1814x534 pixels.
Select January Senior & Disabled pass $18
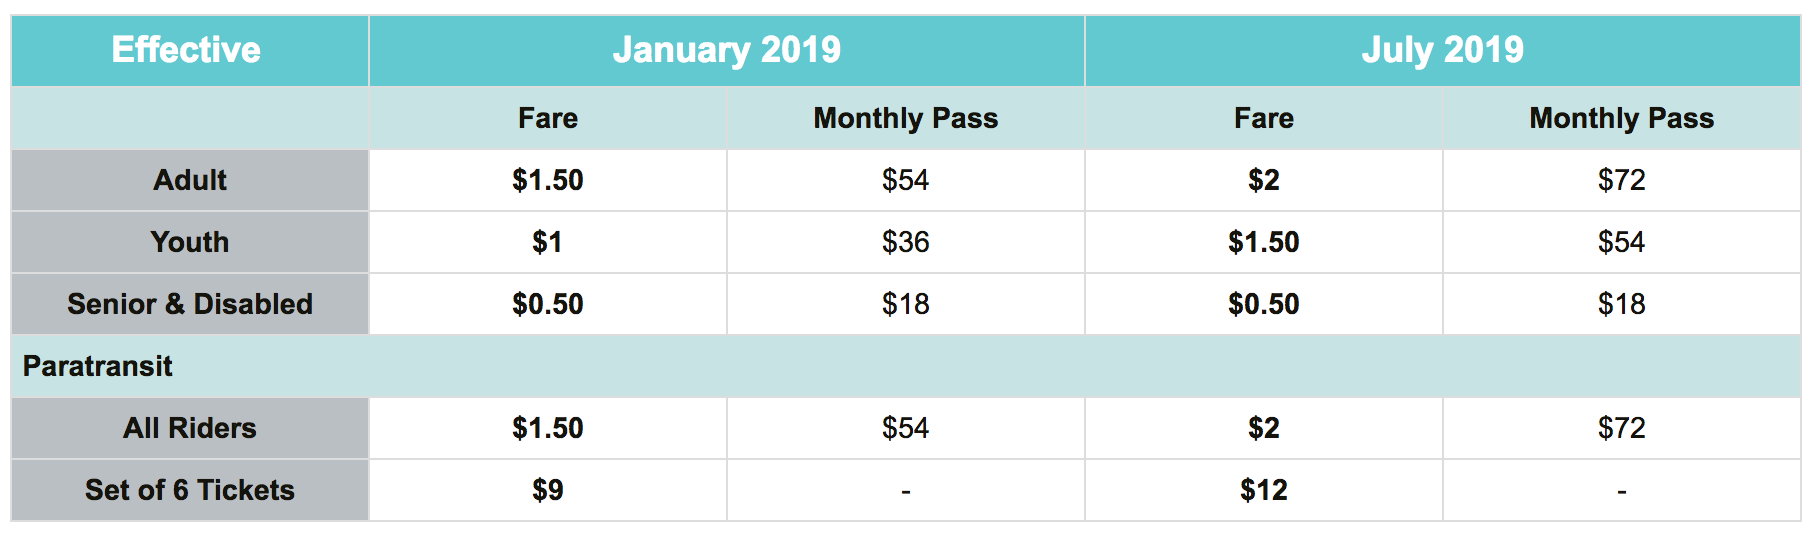[905, 304]
